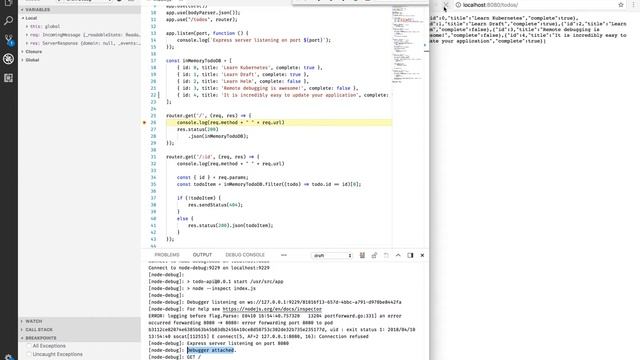Open the more panel tabs ellipsis
Screen dimensions: 640x360
coord(284,255)
